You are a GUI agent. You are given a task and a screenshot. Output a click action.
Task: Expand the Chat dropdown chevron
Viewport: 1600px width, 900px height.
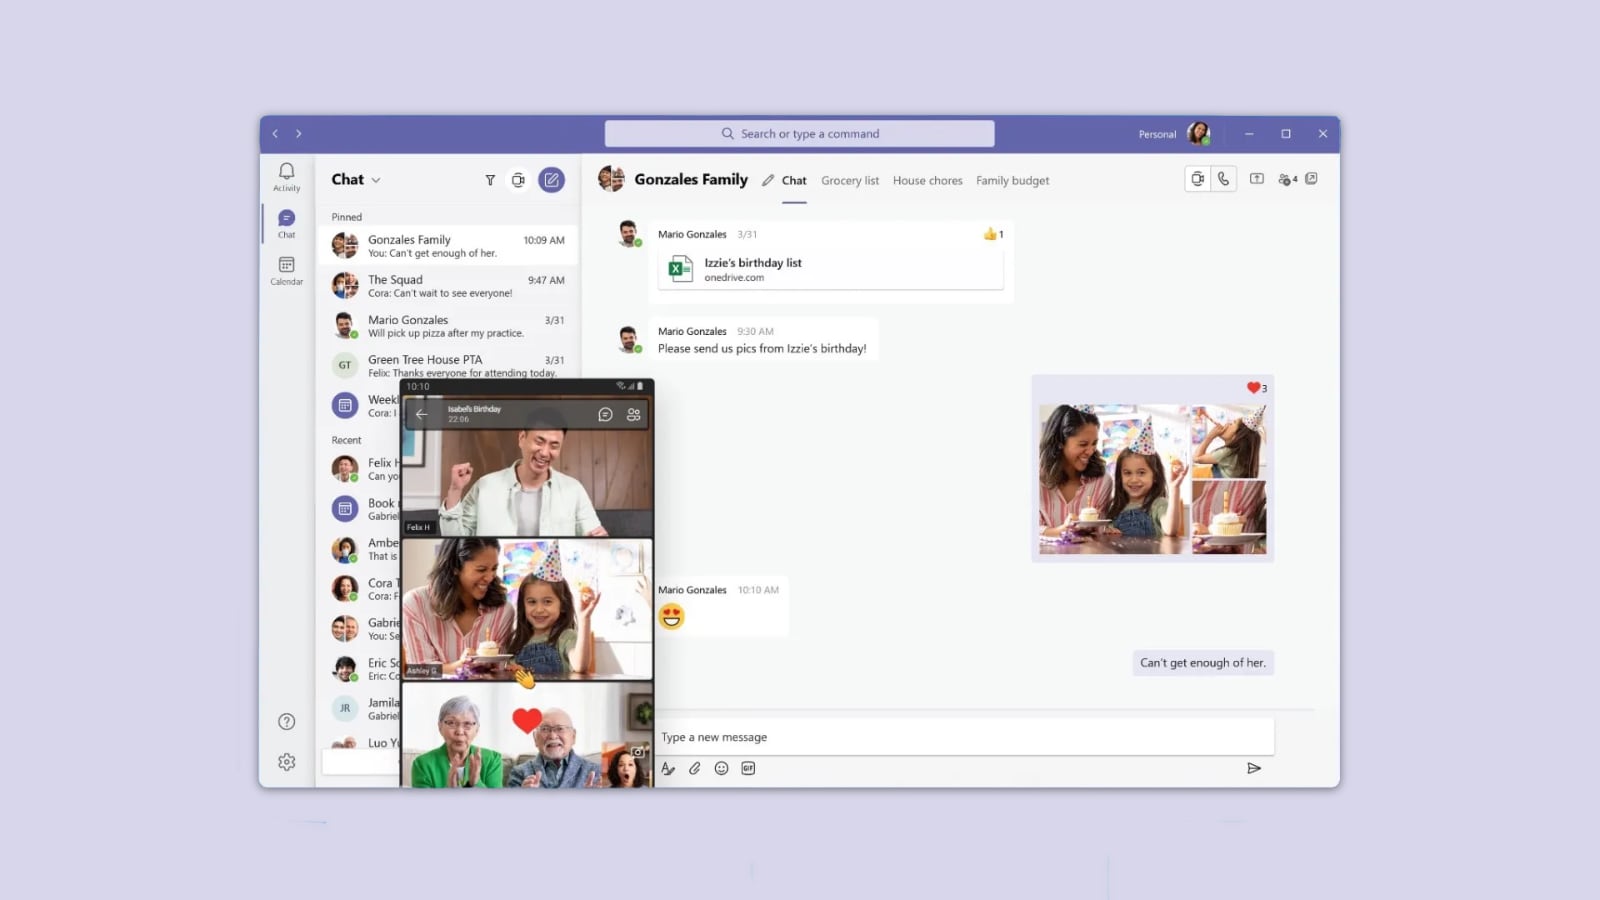[x=376, y=181]
